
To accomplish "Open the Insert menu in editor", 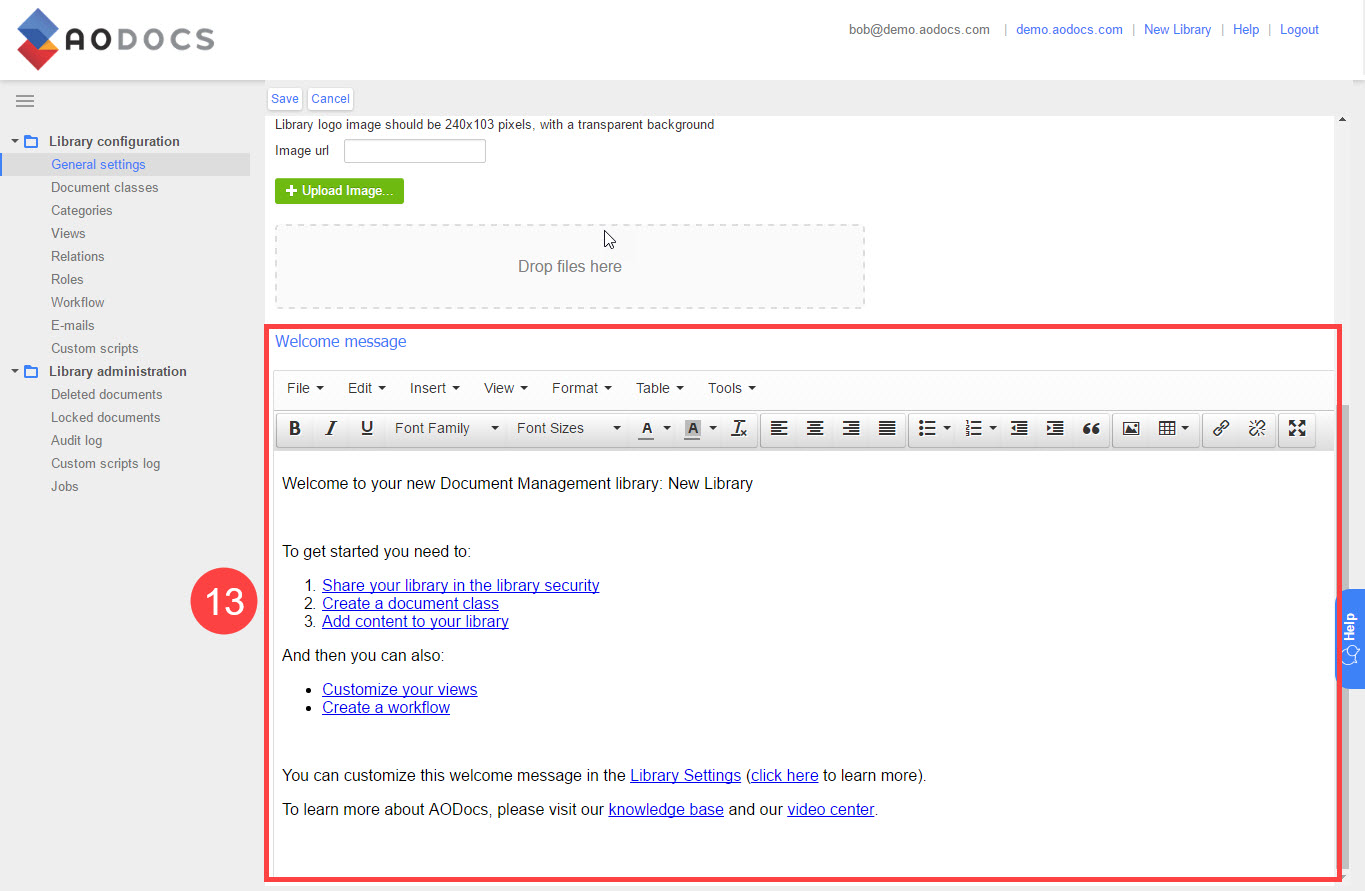I will tap(435, 388).
